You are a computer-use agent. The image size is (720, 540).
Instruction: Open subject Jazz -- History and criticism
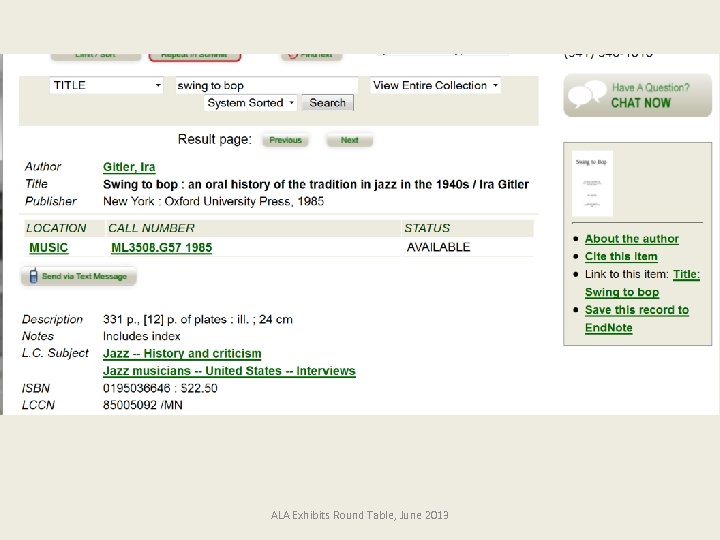(182, 354)
